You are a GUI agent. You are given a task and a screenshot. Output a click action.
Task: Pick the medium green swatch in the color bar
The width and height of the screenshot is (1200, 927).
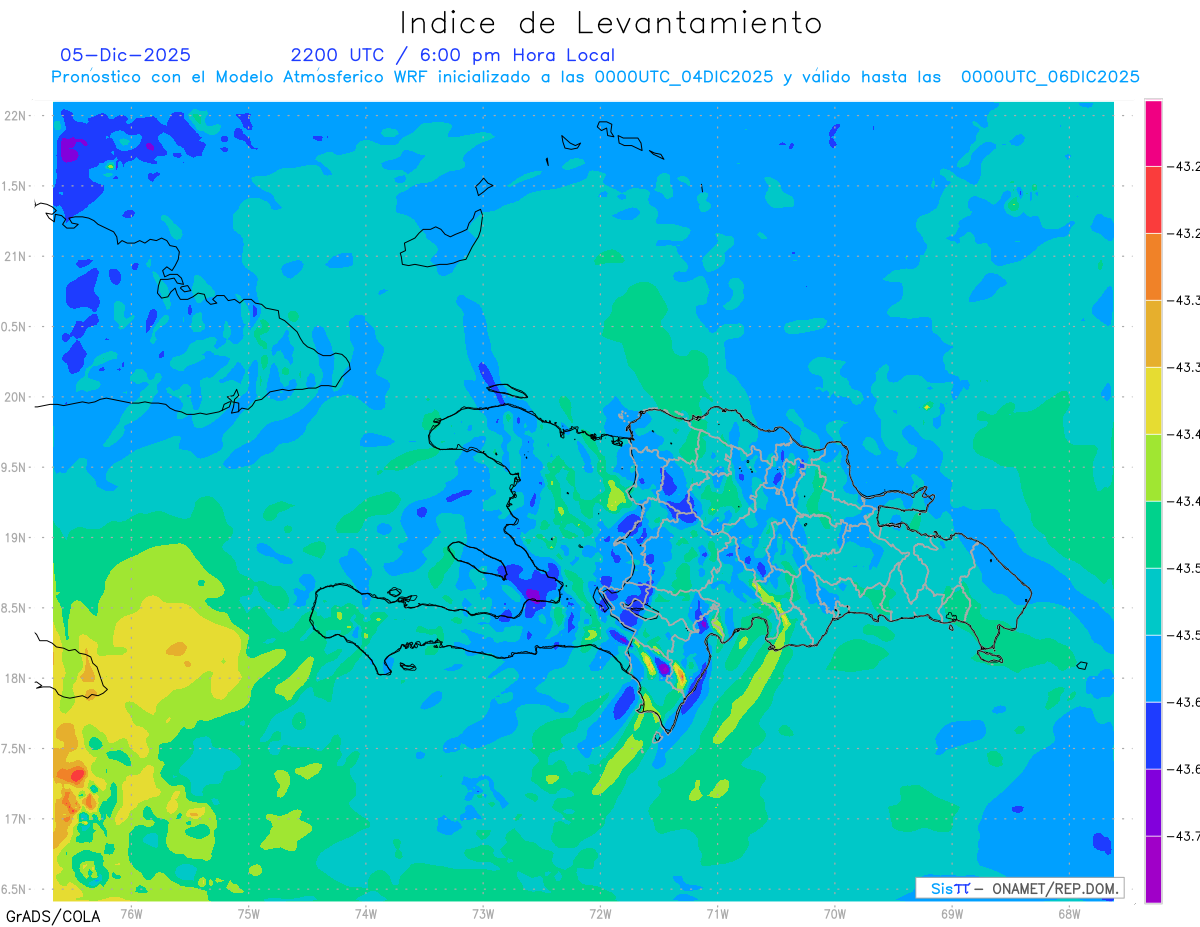[x=1153, y=535]
